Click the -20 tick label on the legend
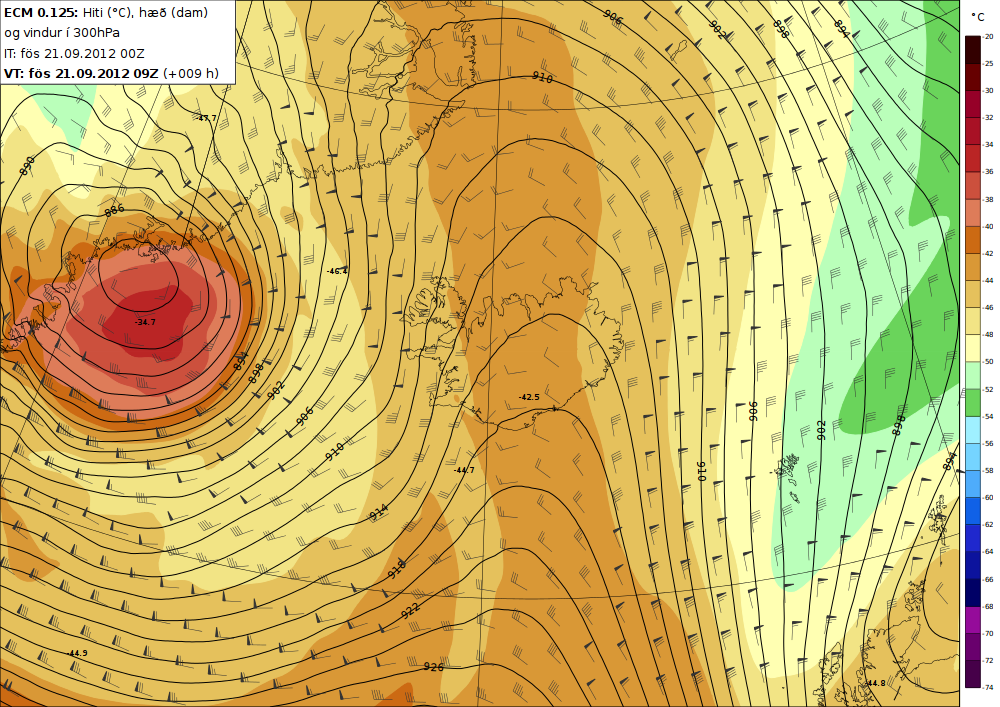1000x707 pixels. [x=989, y=37]
